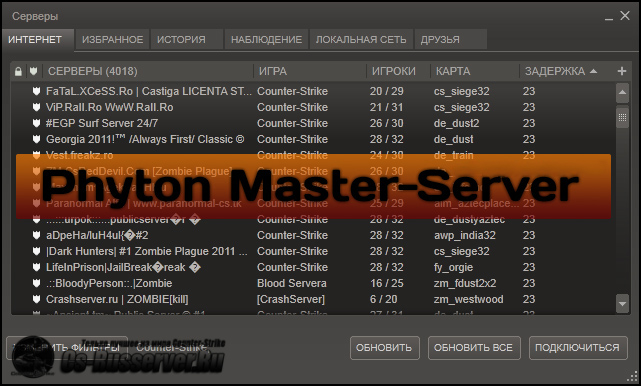
Task: Select the |Dark Hunters| #1 Zombie Plague server
Action: 313,251
